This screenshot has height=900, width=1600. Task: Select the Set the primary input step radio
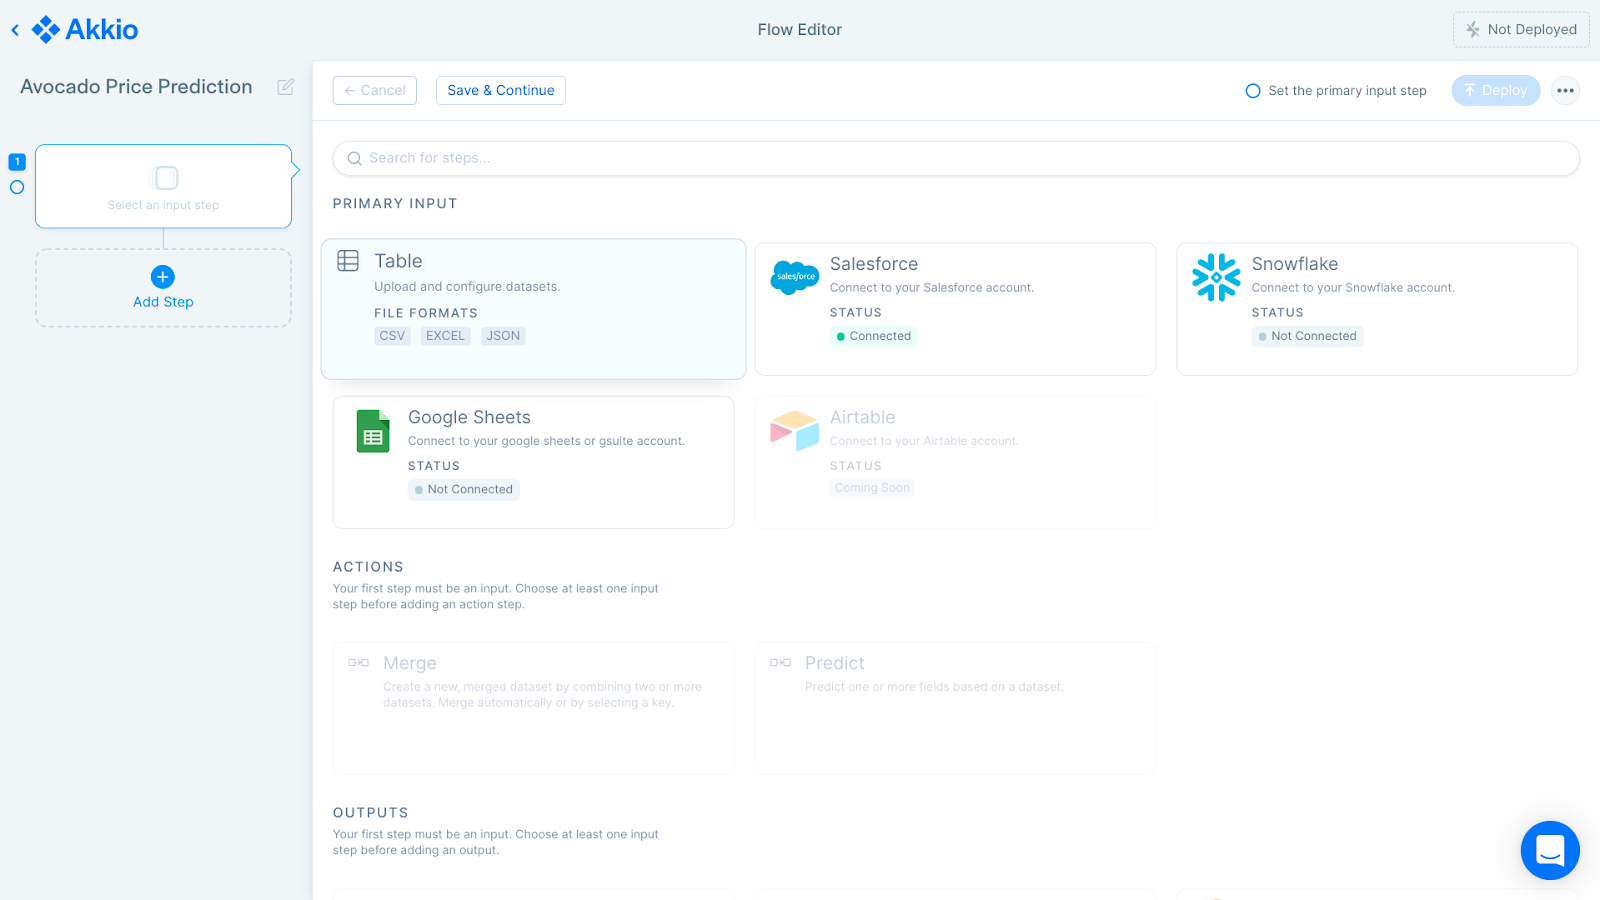[1253, 90]
